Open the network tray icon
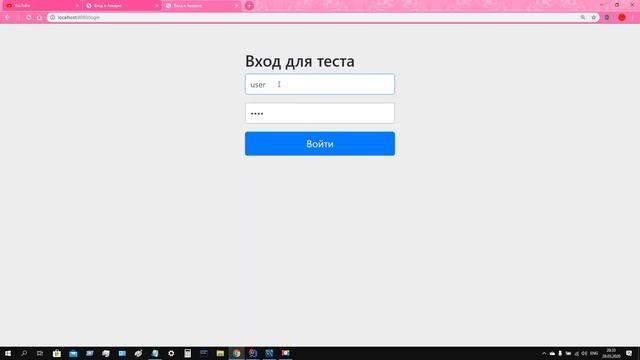 (x=576, y=353)
